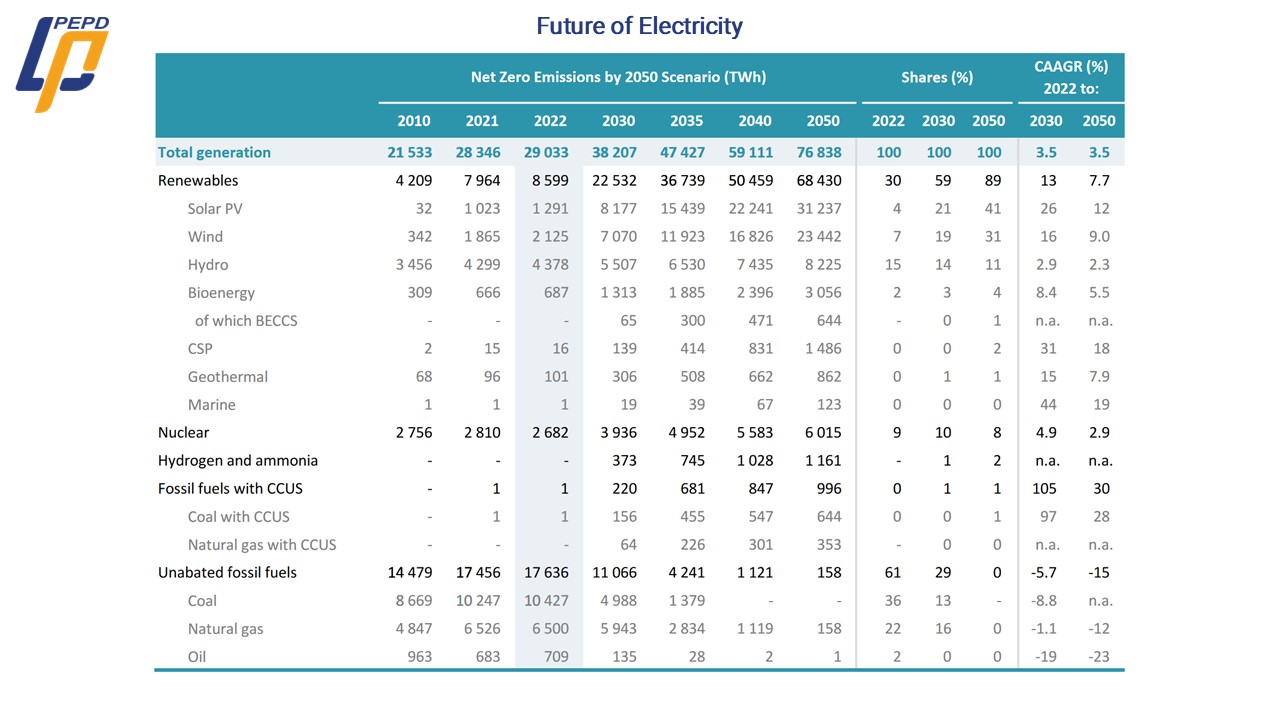Select the Net Zero Emissions scenario header
The height and width of the screenshot is (720, 1280).
click(x=618, y=77)
